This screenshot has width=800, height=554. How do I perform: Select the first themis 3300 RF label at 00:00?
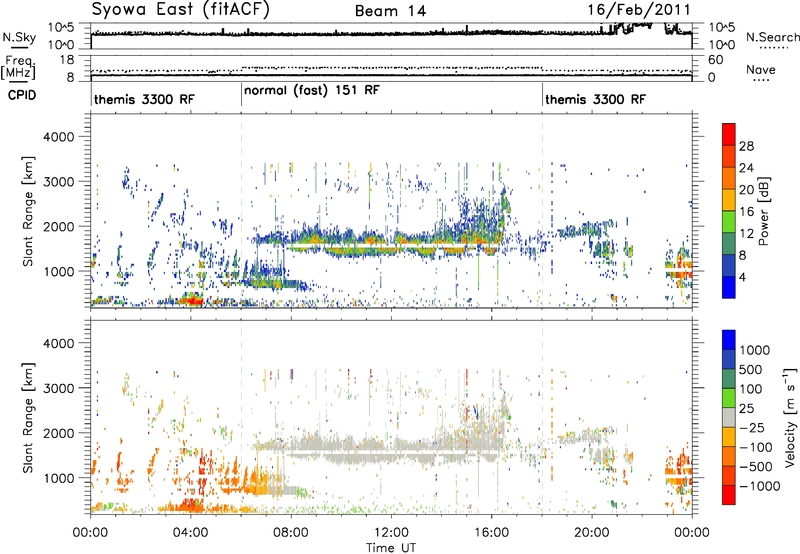[144, 99]
